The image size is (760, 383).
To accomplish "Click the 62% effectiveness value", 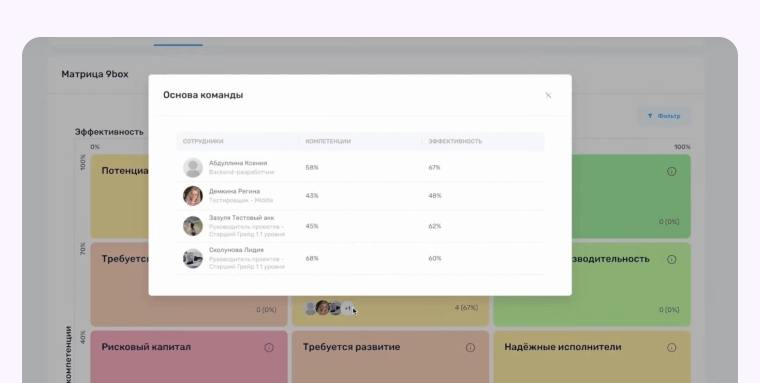I will pyautogui.click(x=435, y=226).
